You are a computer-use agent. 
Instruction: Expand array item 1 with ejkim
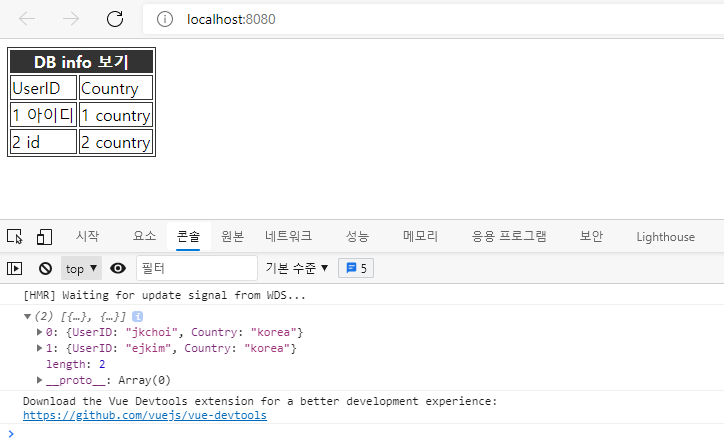click(39, 348)
